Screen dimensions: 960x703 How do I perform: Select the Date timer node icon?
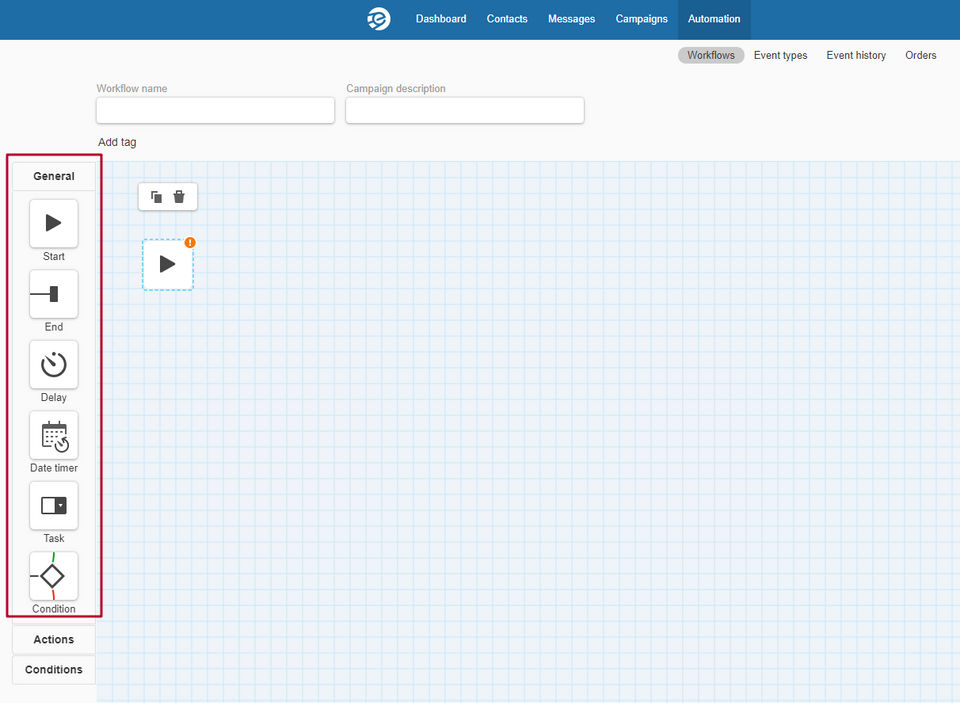point(54,435)
